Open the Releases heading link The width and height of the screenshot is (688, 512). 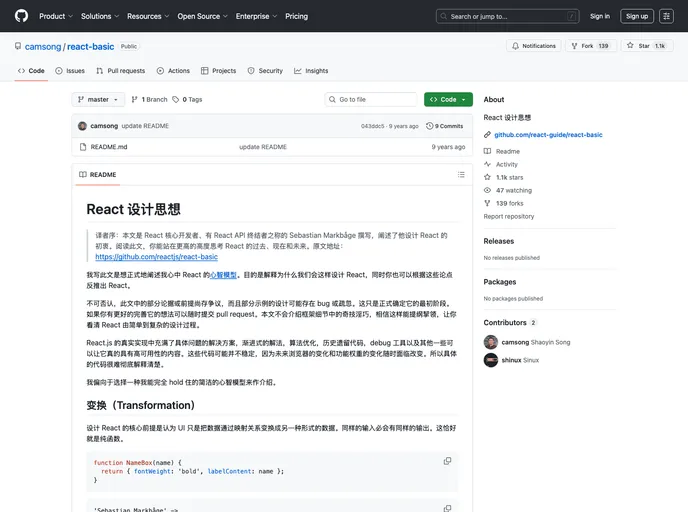click(x=498, y=241)
